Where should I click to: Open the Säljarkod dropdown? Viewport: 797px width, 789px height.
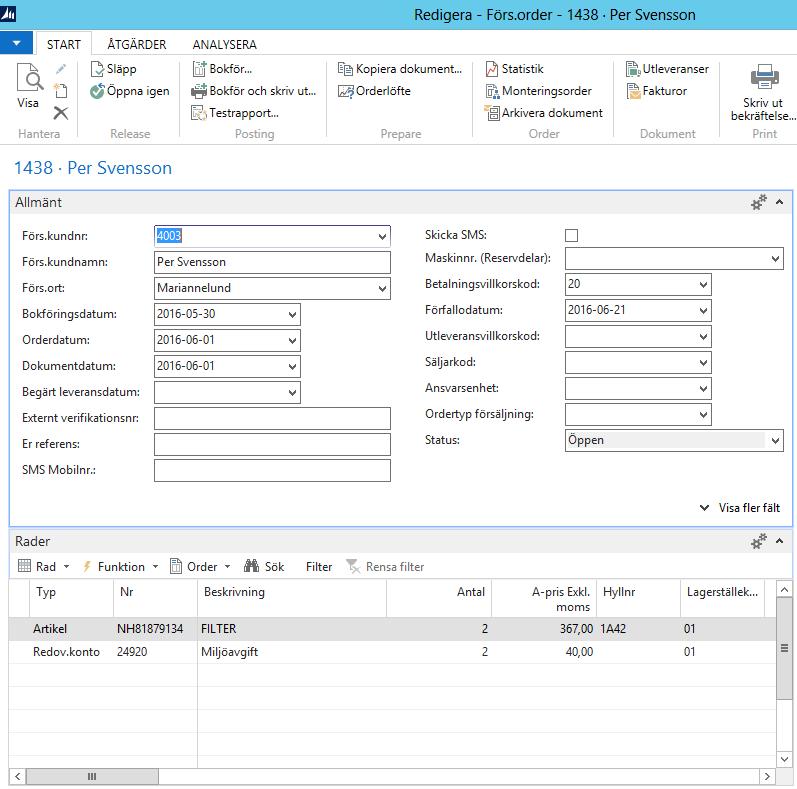point(703,362)
